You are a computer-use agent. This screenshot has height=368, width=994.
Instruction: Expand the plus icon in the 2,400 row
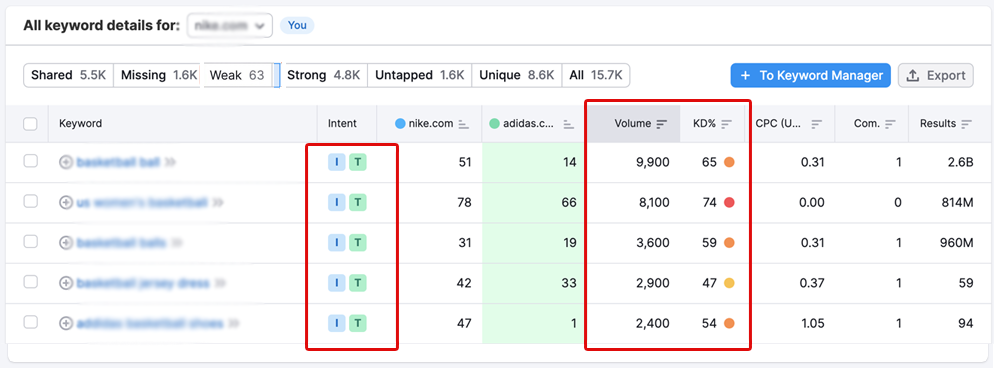65,324
